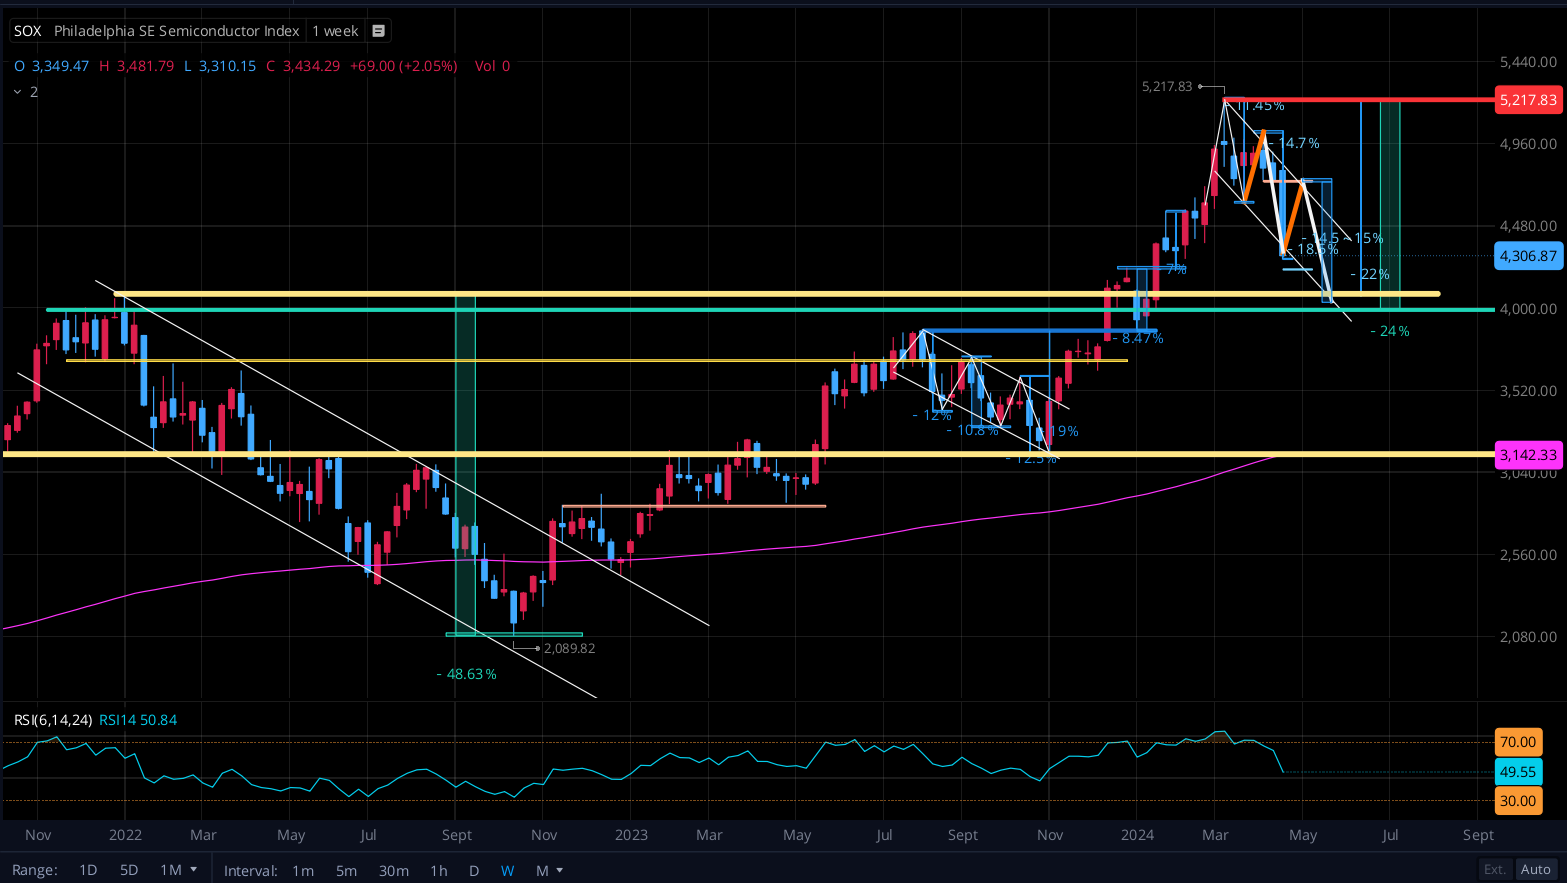Select the weekly W interval
1567x883 pixels.
(507, 870)
